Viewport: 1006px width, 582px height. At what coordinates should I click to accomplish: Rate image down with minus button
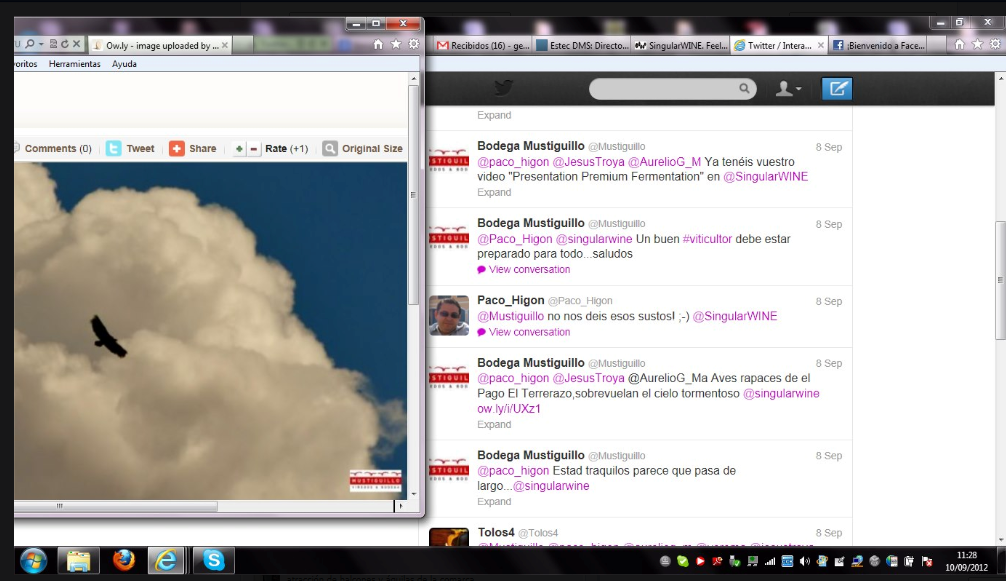(254, 149)
